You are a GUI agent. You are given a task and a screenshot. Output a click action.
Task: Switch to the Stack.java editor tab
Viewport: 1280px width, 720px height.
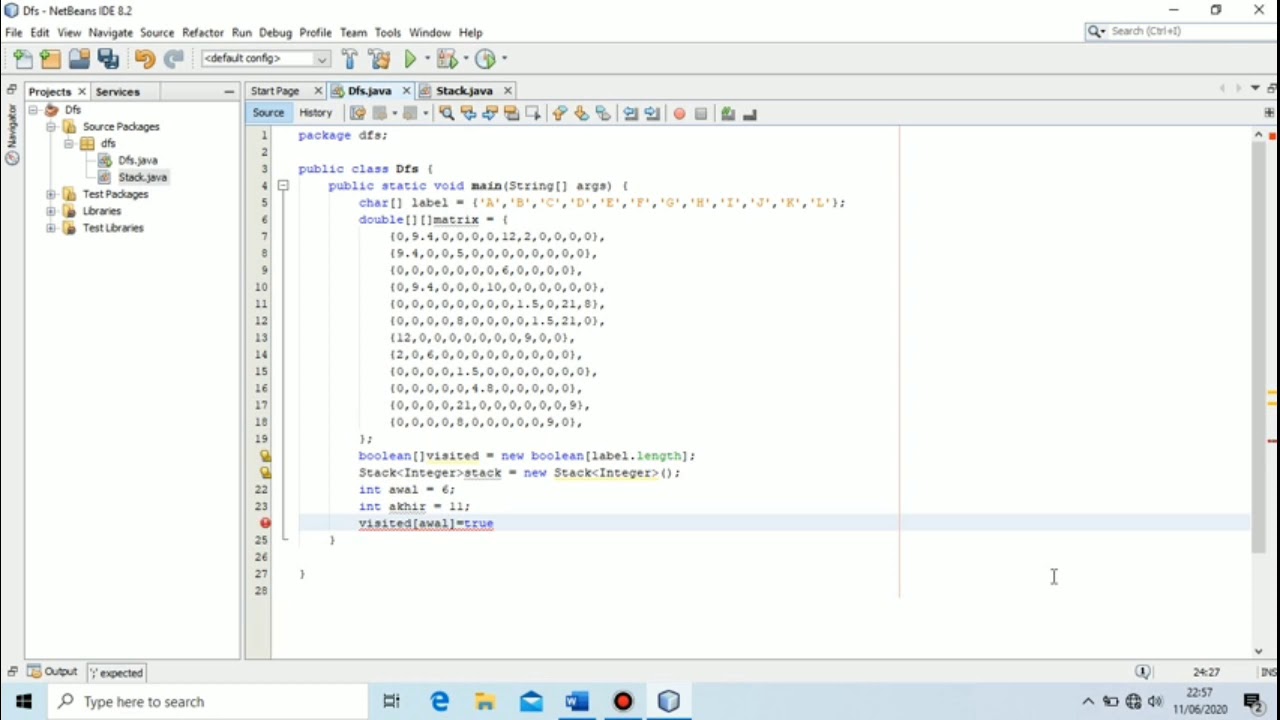(464, 91)
